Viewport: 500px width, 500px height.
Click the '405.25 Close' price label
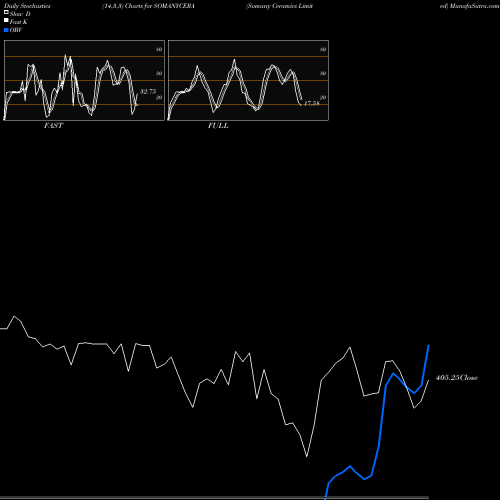457,378
